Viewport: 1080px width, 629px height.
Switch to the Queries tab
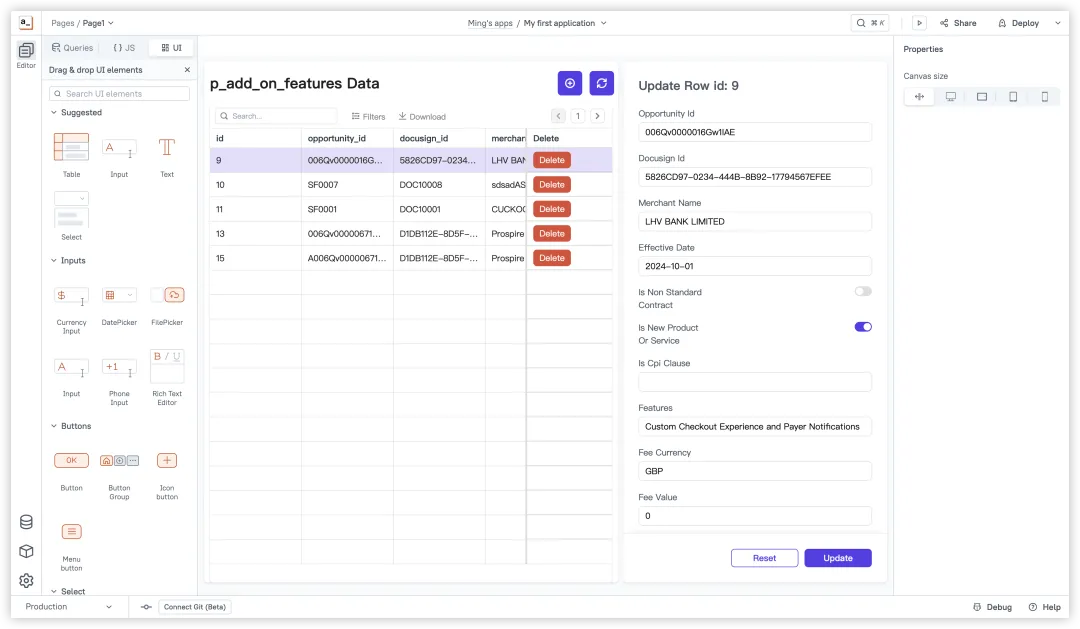pos(72,48)
